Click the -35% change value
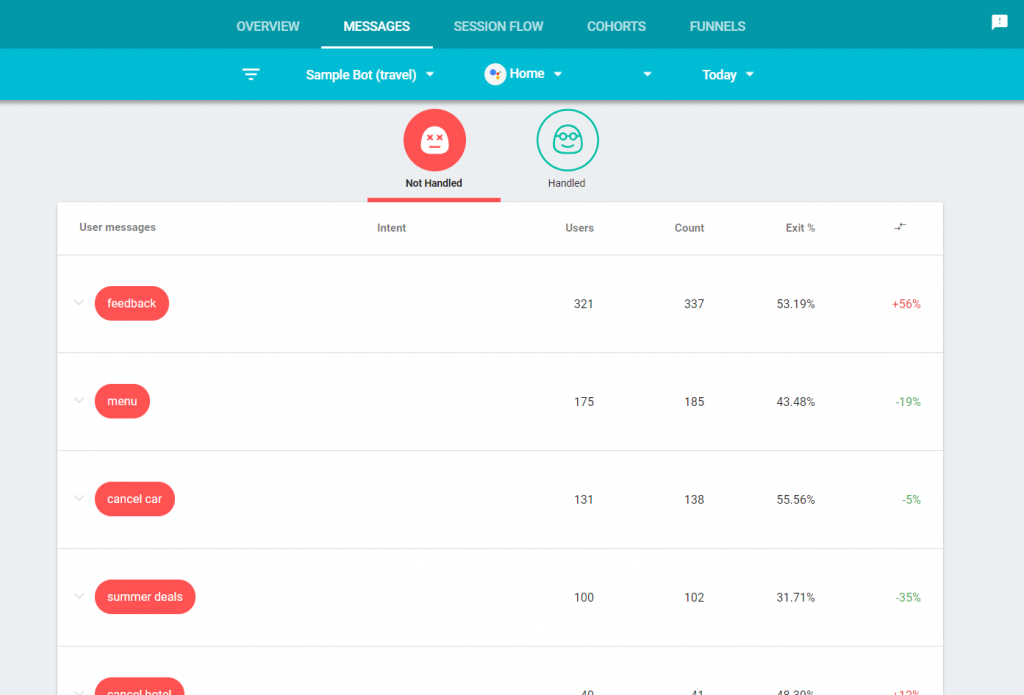The width and height of the screenshot is (1024, 695). click(908, 598)
